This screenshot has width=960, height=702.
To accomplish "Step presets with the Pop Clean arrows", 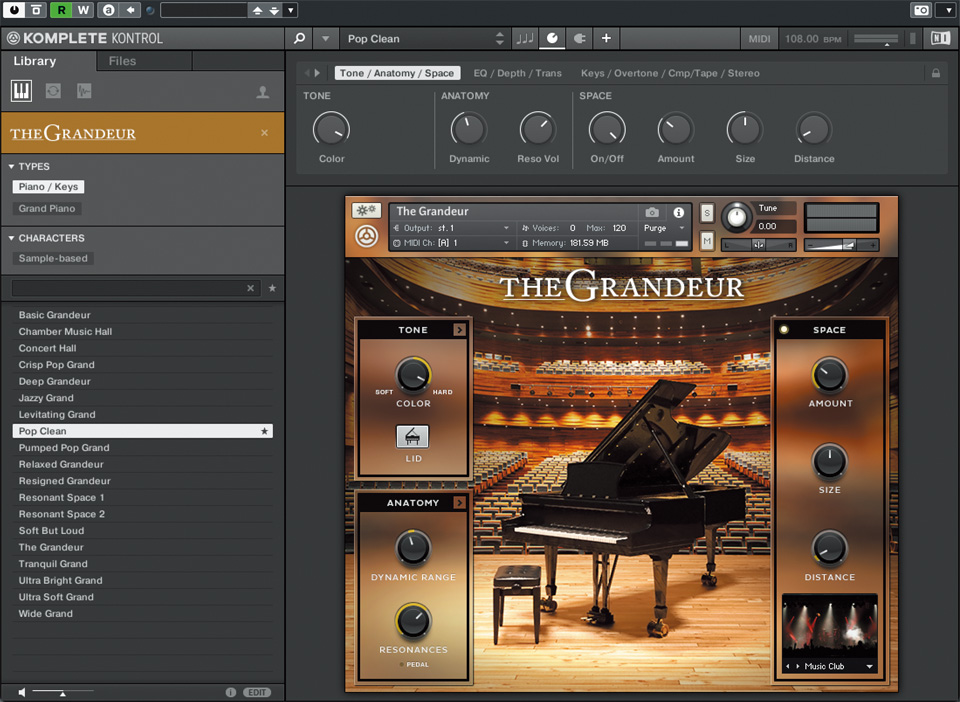I will coord(500,39).
